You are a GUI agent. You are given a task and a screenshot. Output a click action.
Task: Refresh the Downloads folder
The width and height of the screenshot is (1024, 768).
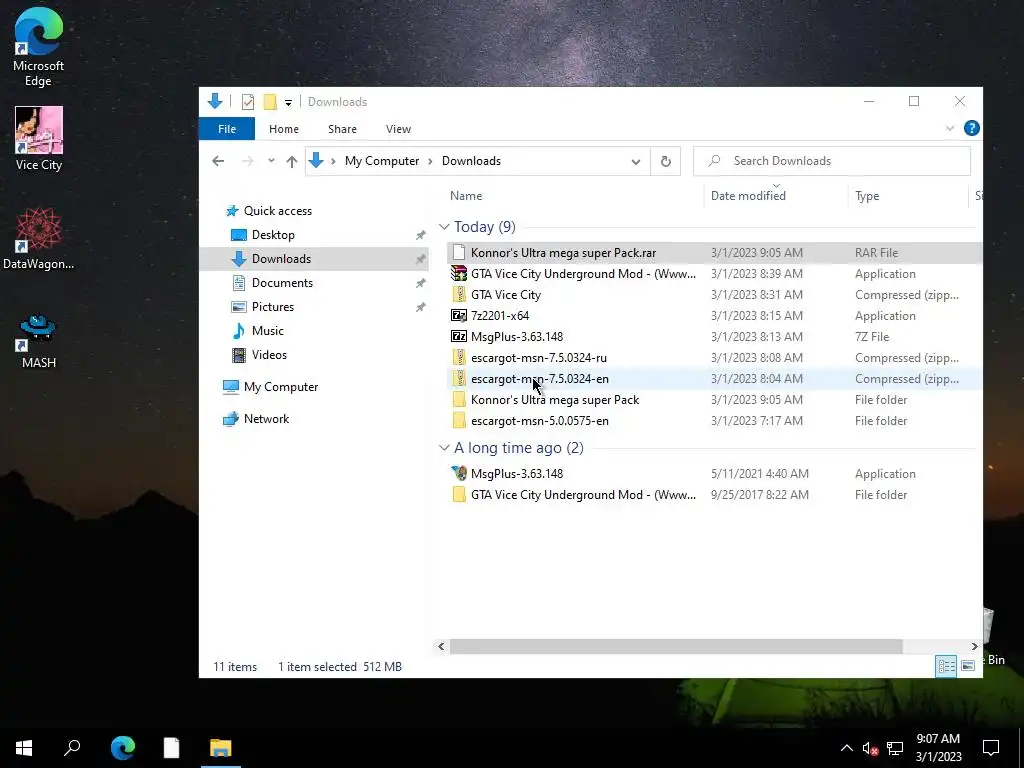665,161
